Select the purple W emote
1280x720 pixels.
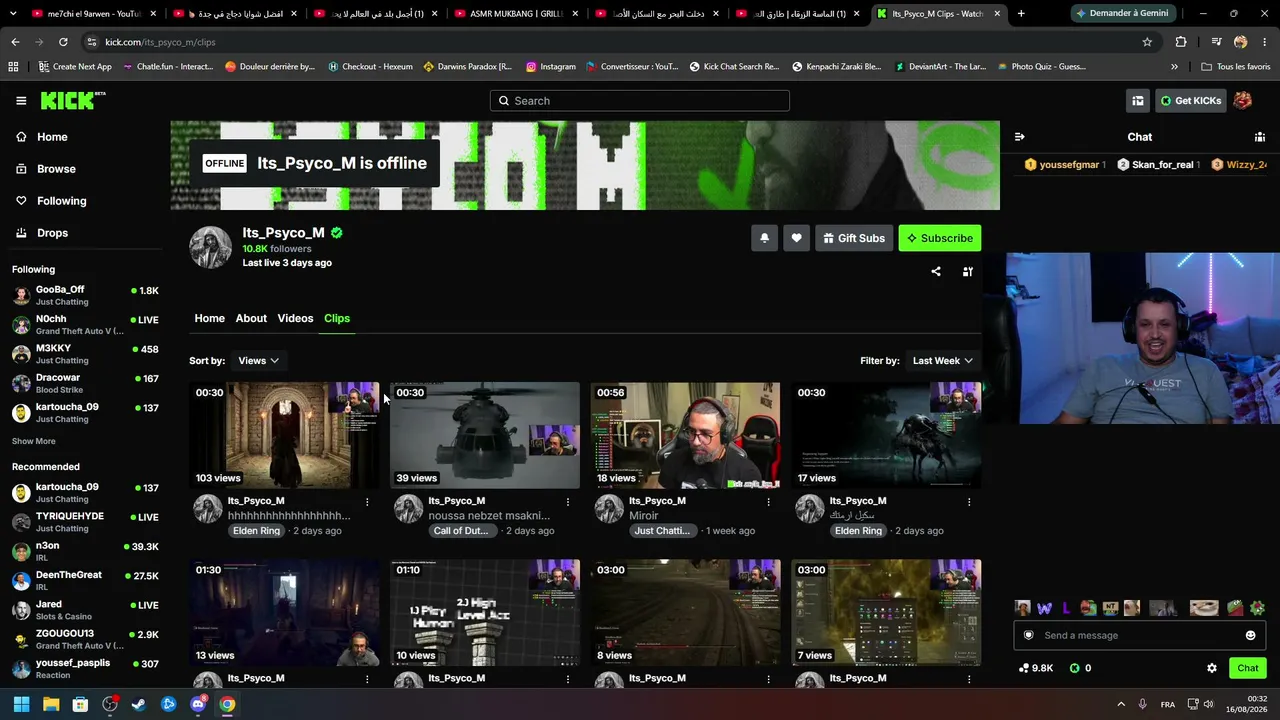1045,608
